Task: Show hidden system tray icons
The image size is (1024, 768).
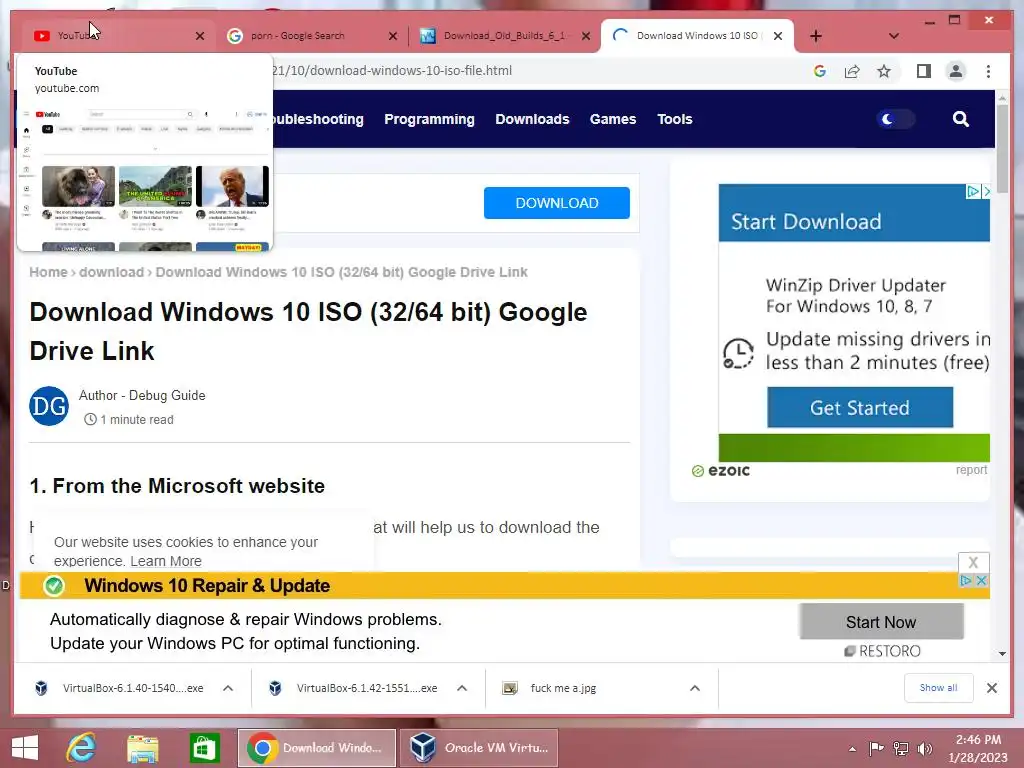Action: point(852,749)
